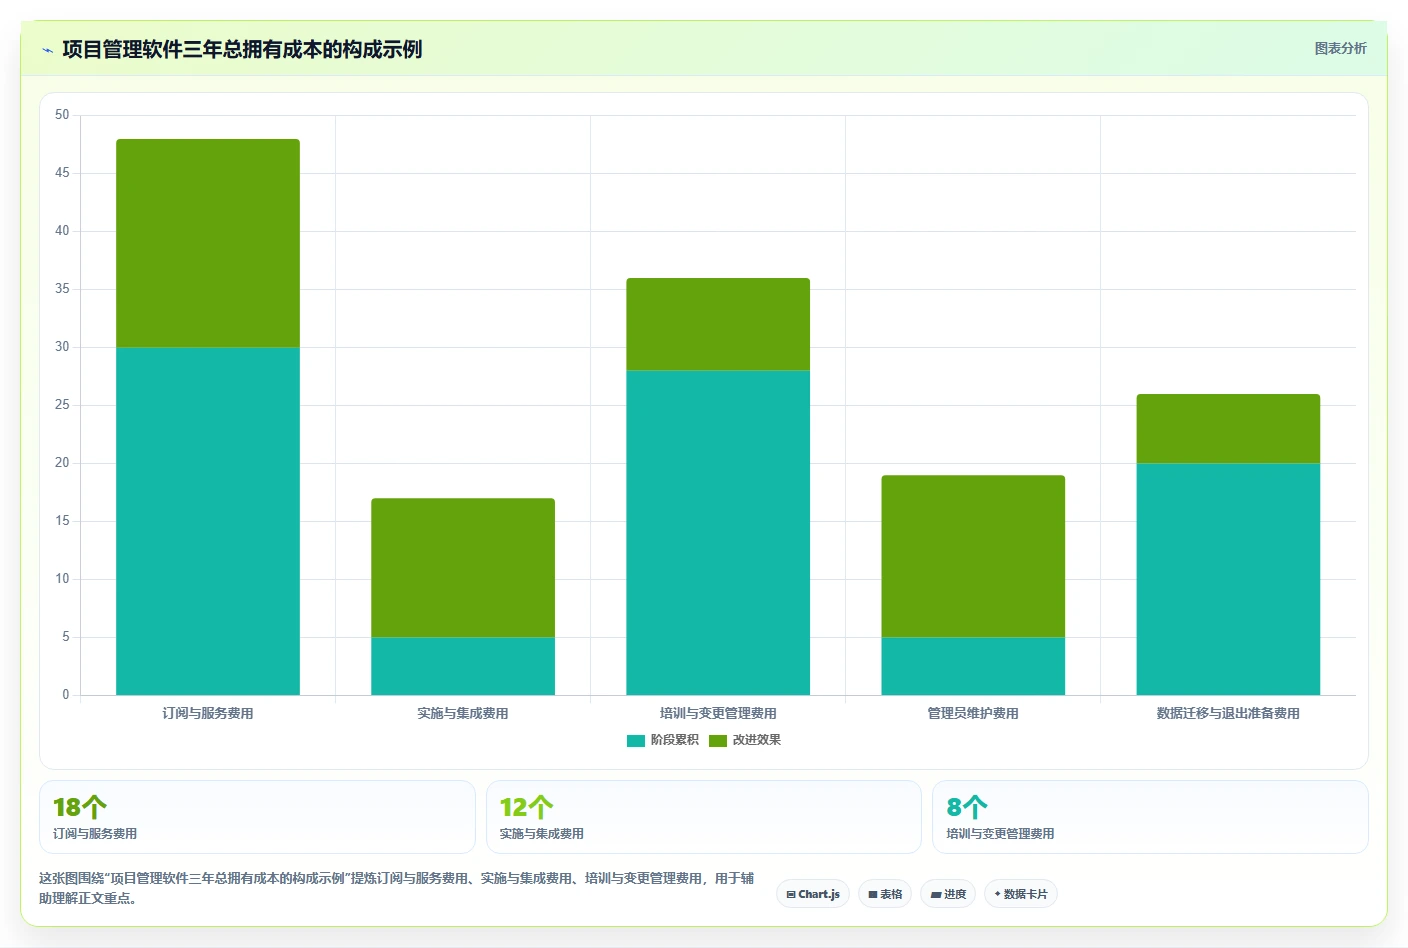Click the green segment of 数据迁移与退出准备费用 bar
This screenshot has height=948, width=1408.
[x=1228, y=429]
